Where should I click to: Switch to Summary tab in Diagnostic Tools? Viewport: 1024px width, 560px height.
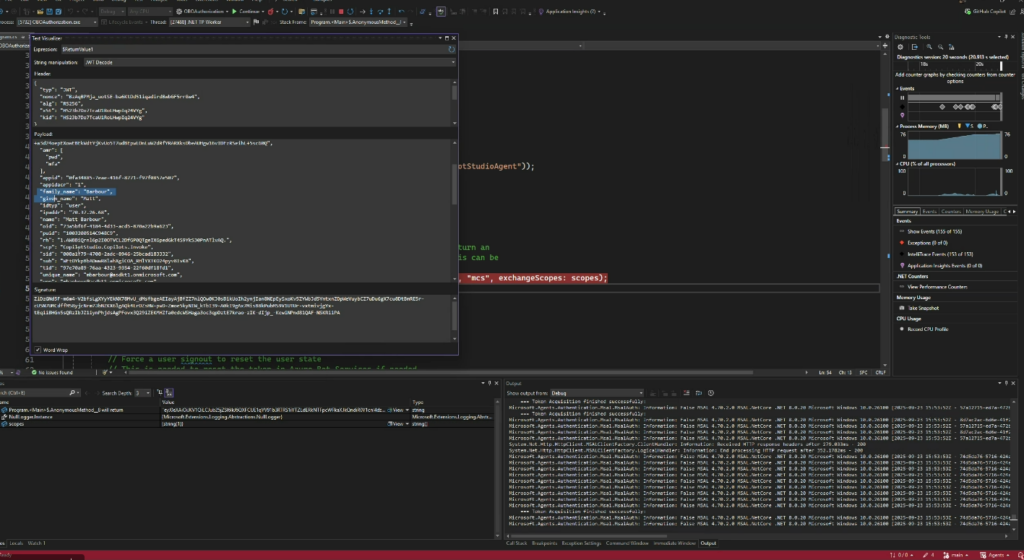point(906,211)
